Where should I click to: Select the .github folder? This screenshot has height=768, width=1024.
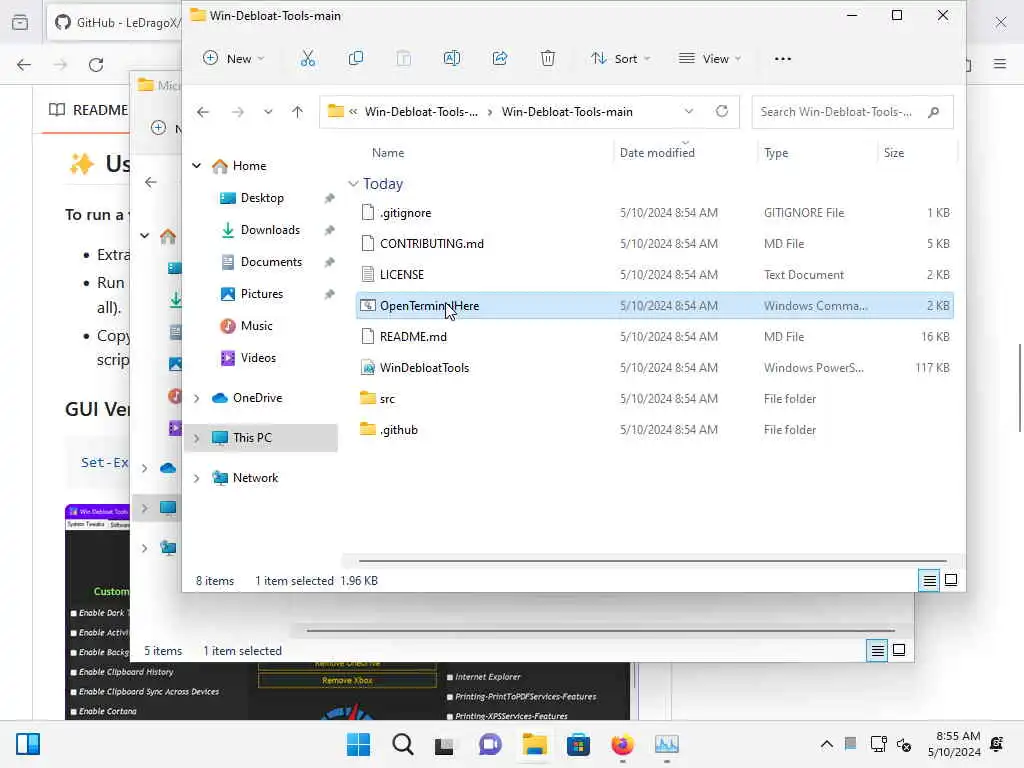point(654,430)
